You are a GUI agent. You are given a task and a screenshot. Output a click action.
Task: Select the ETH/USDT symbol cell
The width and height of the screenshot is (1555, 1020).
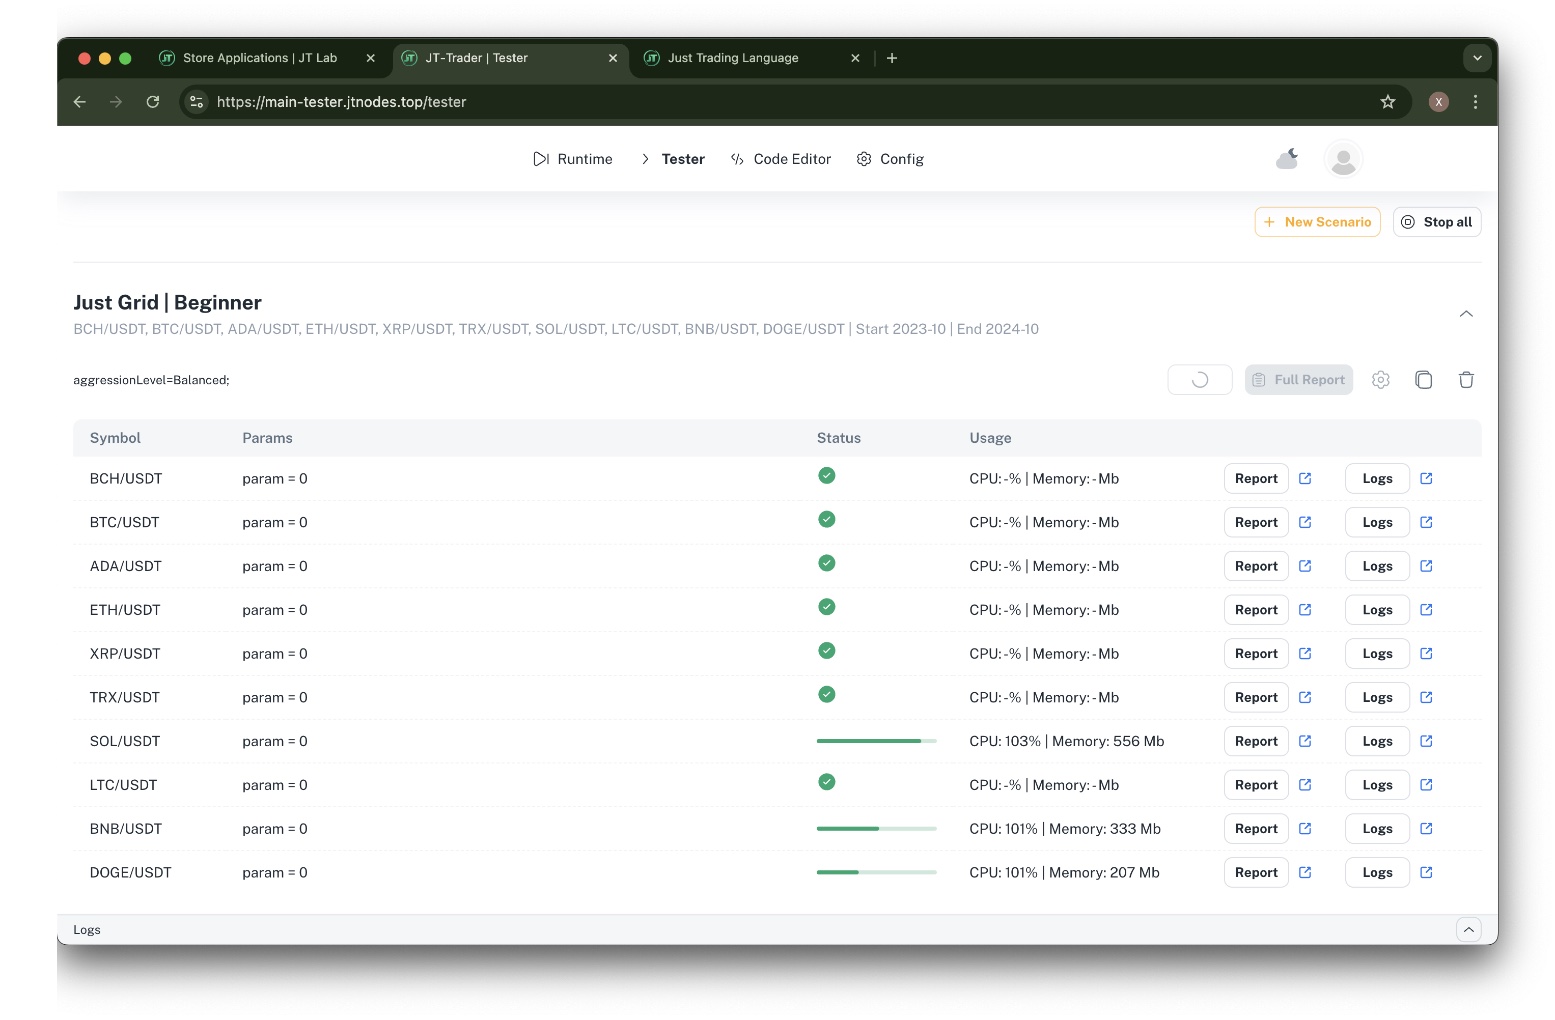click(x=125, y=610)
